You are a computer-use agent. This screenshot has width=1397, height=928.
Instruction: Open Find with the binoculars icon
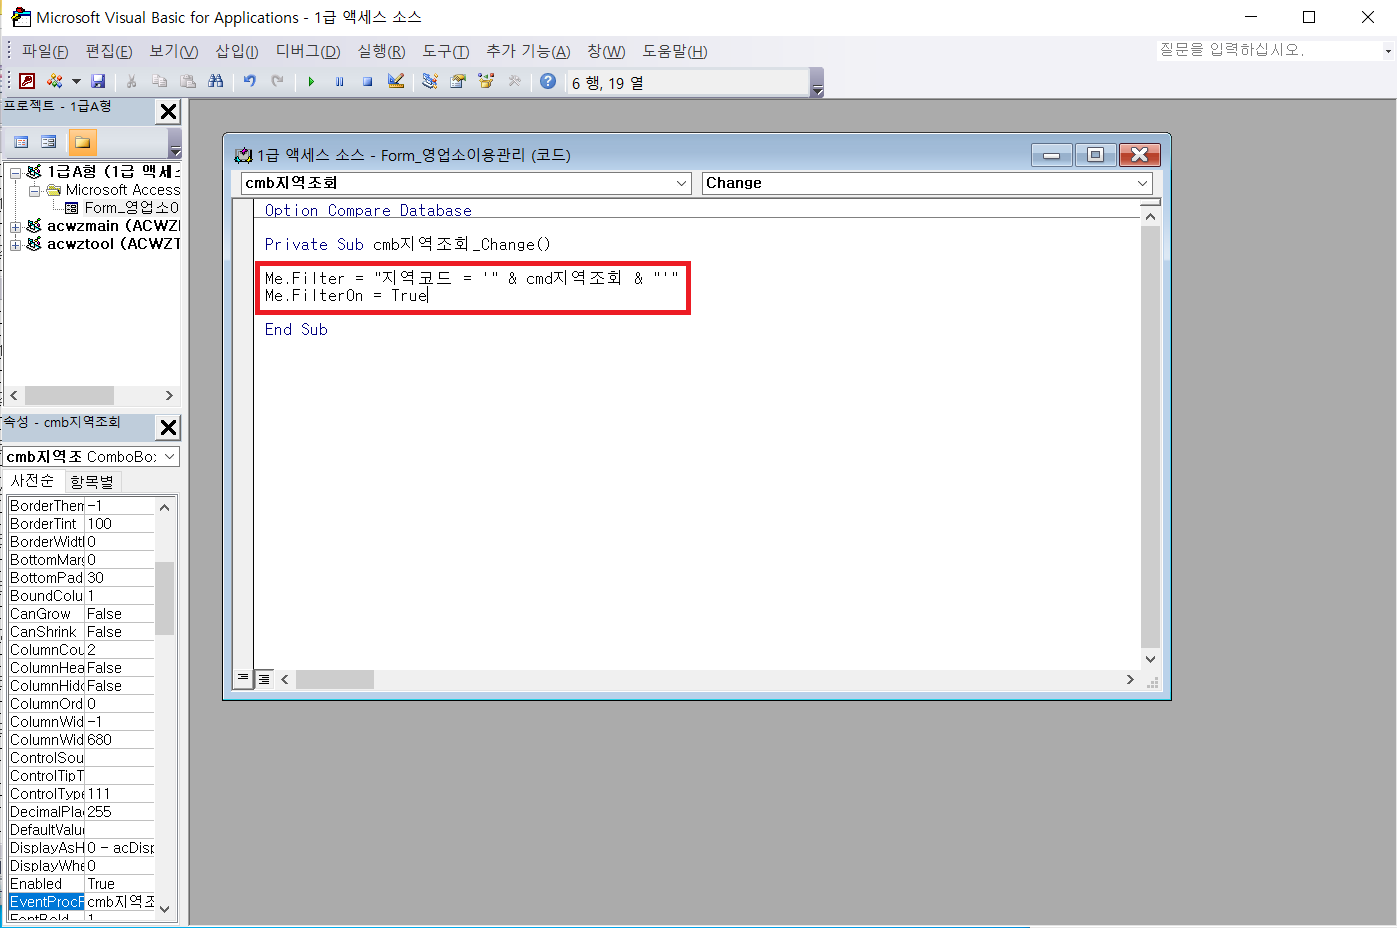pos(216,81)
